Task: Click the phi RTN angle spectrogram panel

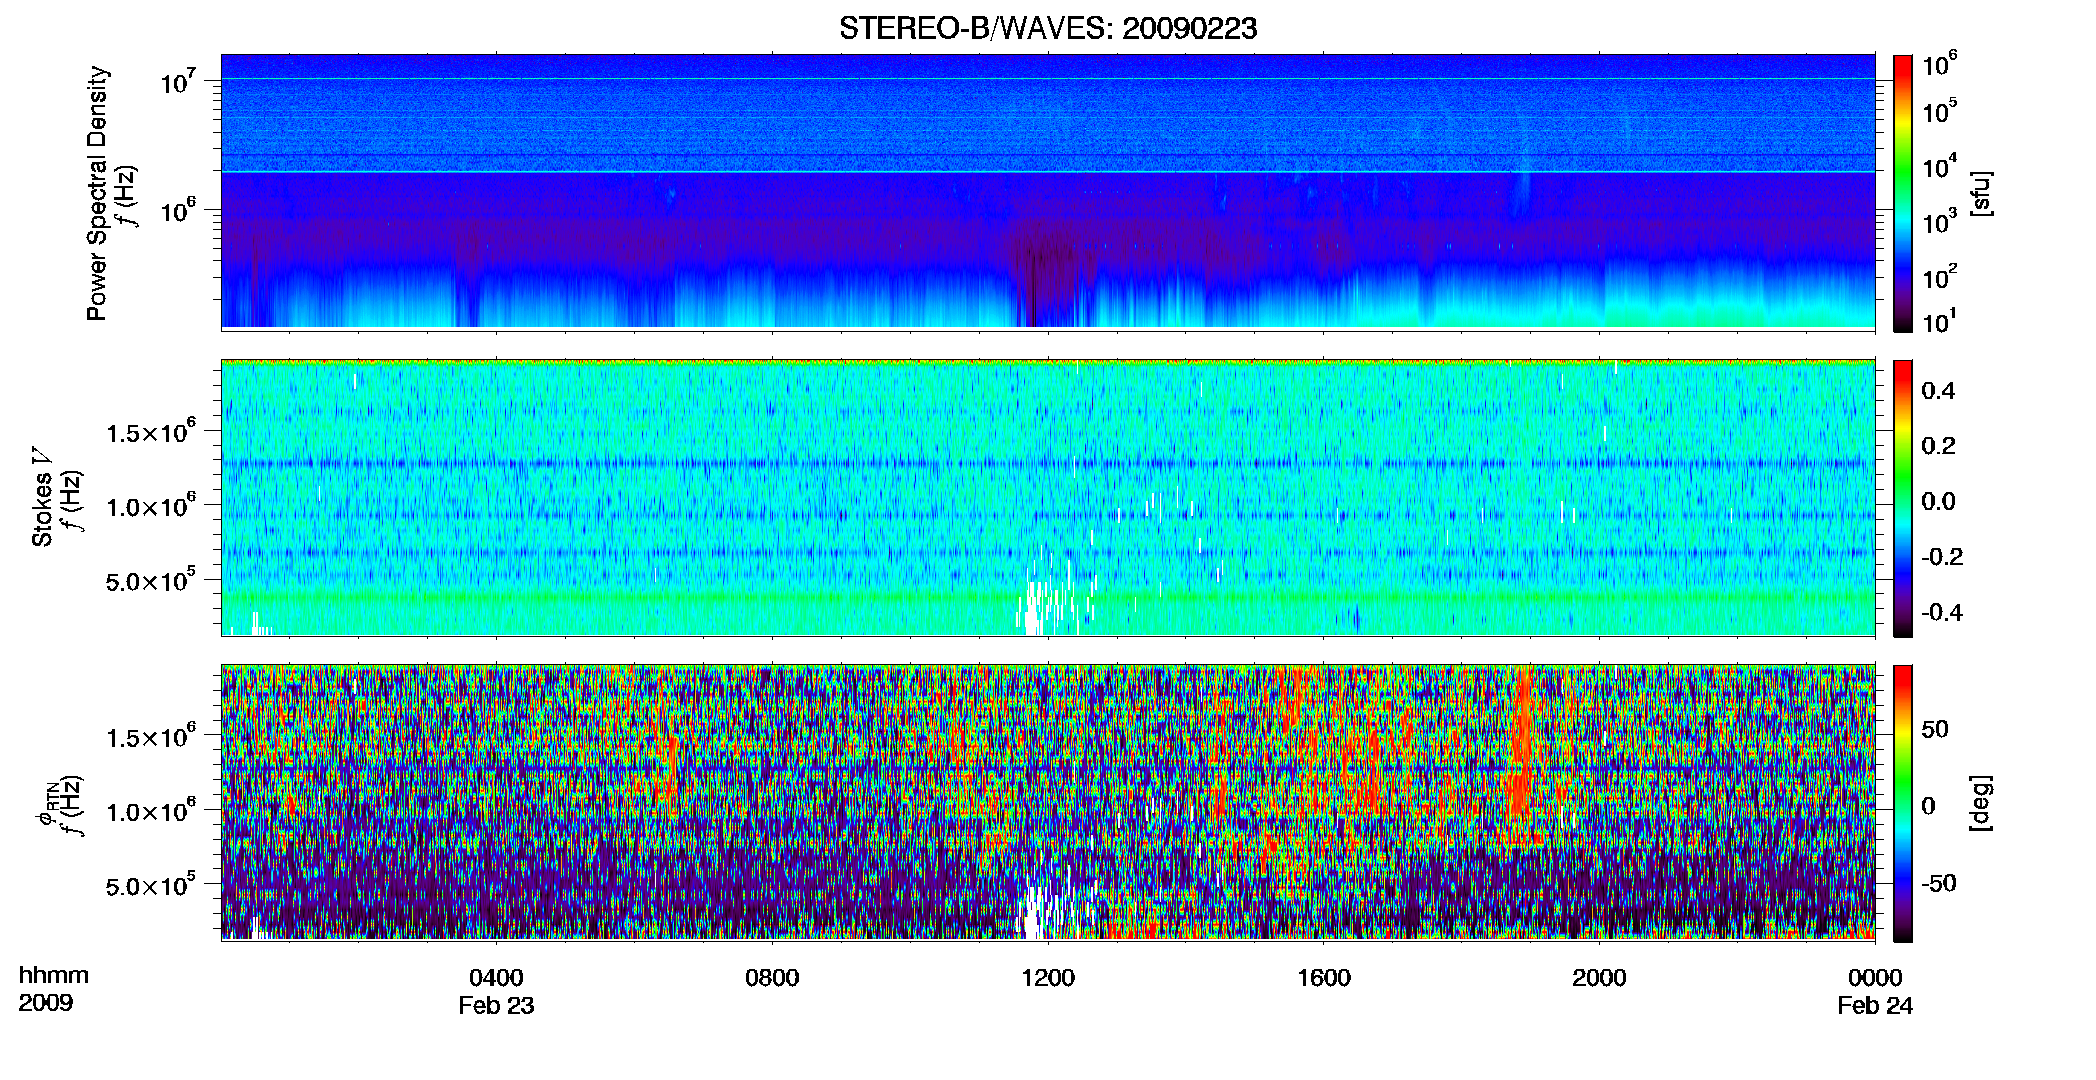Action: [1048, 802]
